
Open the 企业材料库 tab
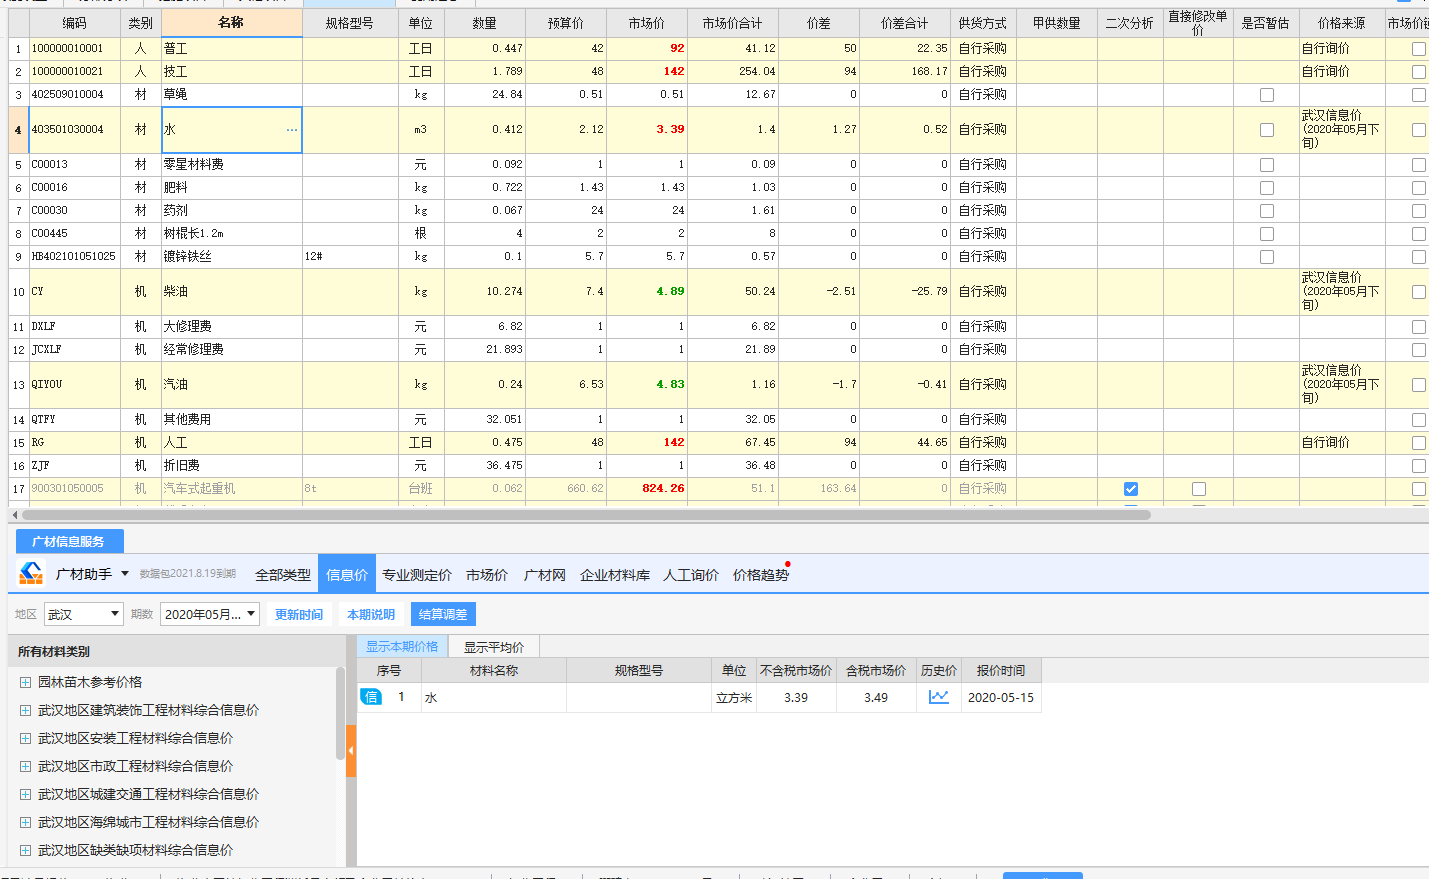[615, 575]
